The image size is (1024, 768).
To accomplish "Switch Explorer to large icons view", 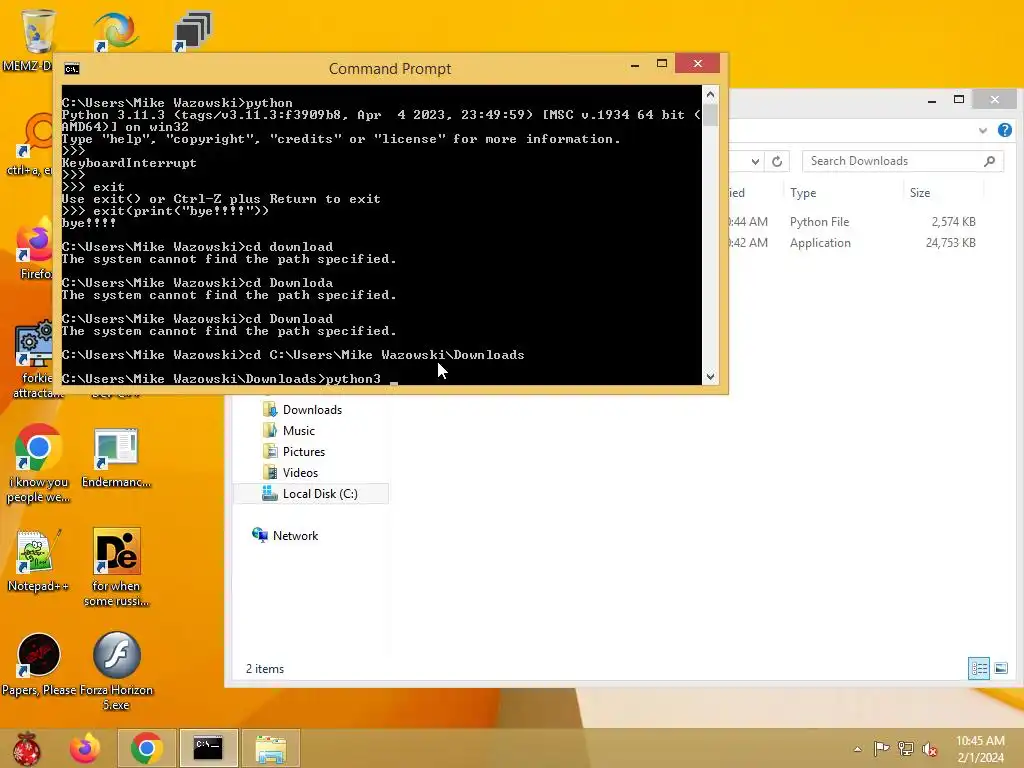I will coord(1001,668).
